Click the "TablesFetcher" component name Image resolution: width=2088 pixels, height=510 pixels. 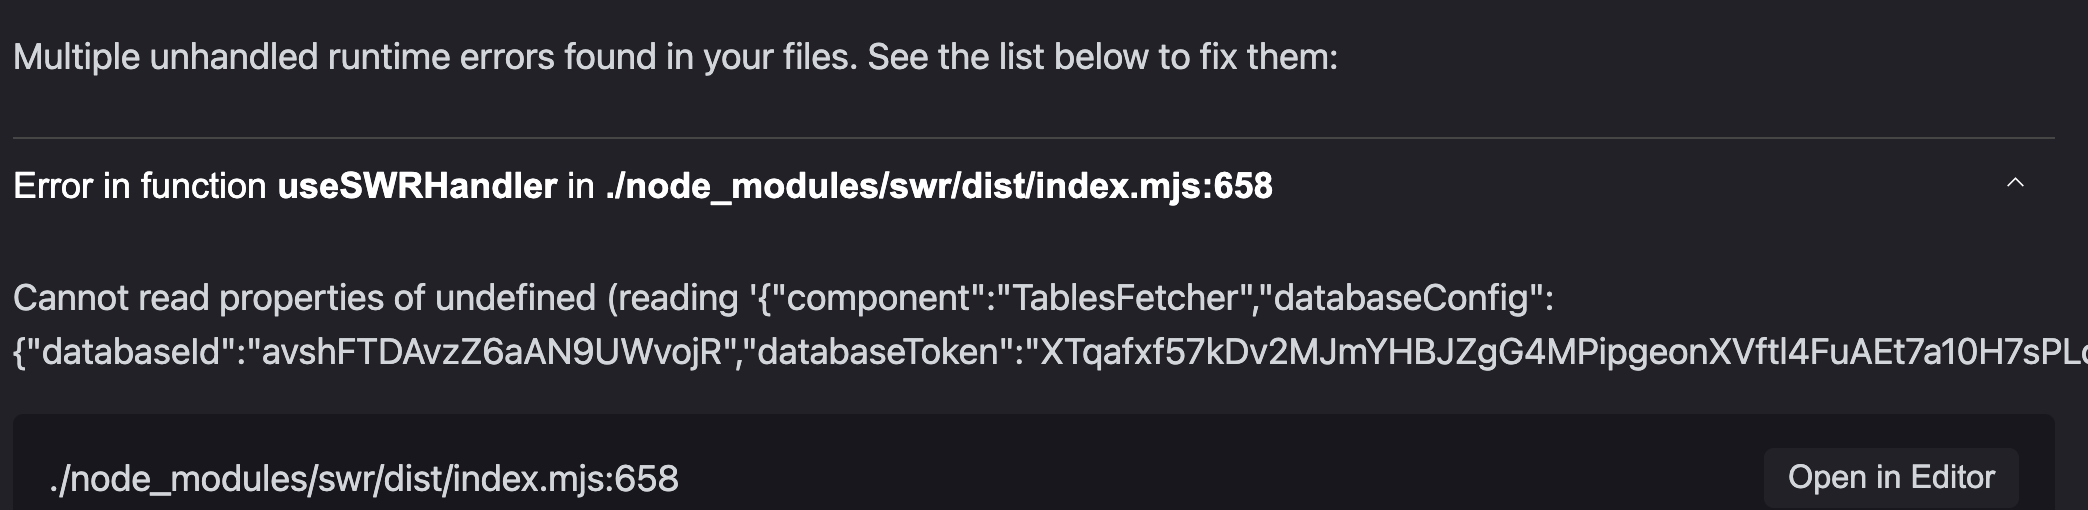tap(1126, 298)
